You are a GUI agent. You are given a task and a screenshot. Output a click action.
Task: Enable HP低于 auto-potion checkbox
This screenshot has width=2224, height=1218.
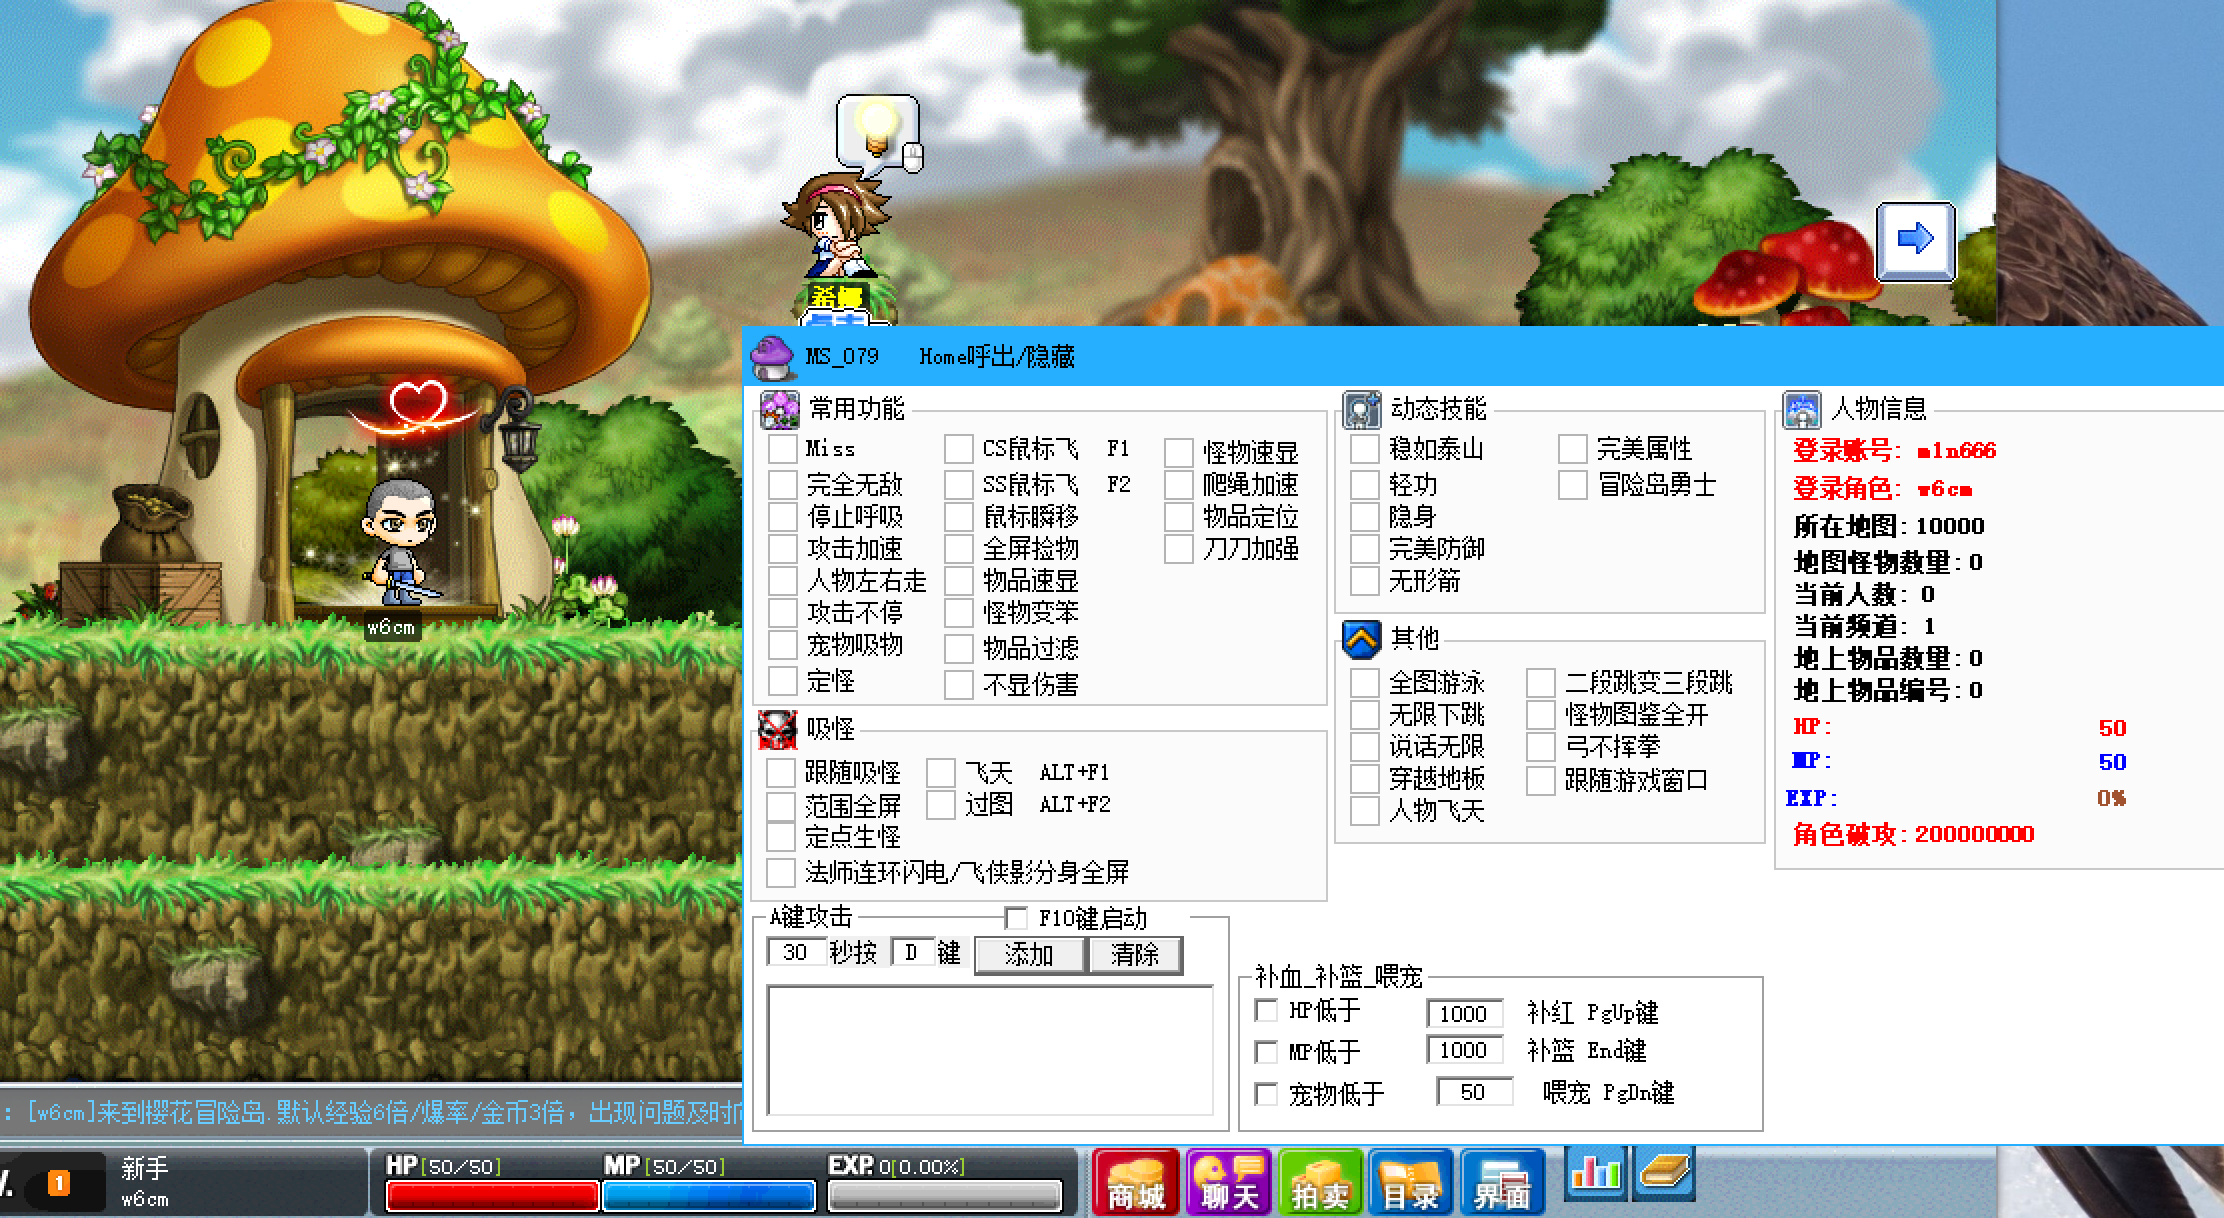point(1266,1011)
